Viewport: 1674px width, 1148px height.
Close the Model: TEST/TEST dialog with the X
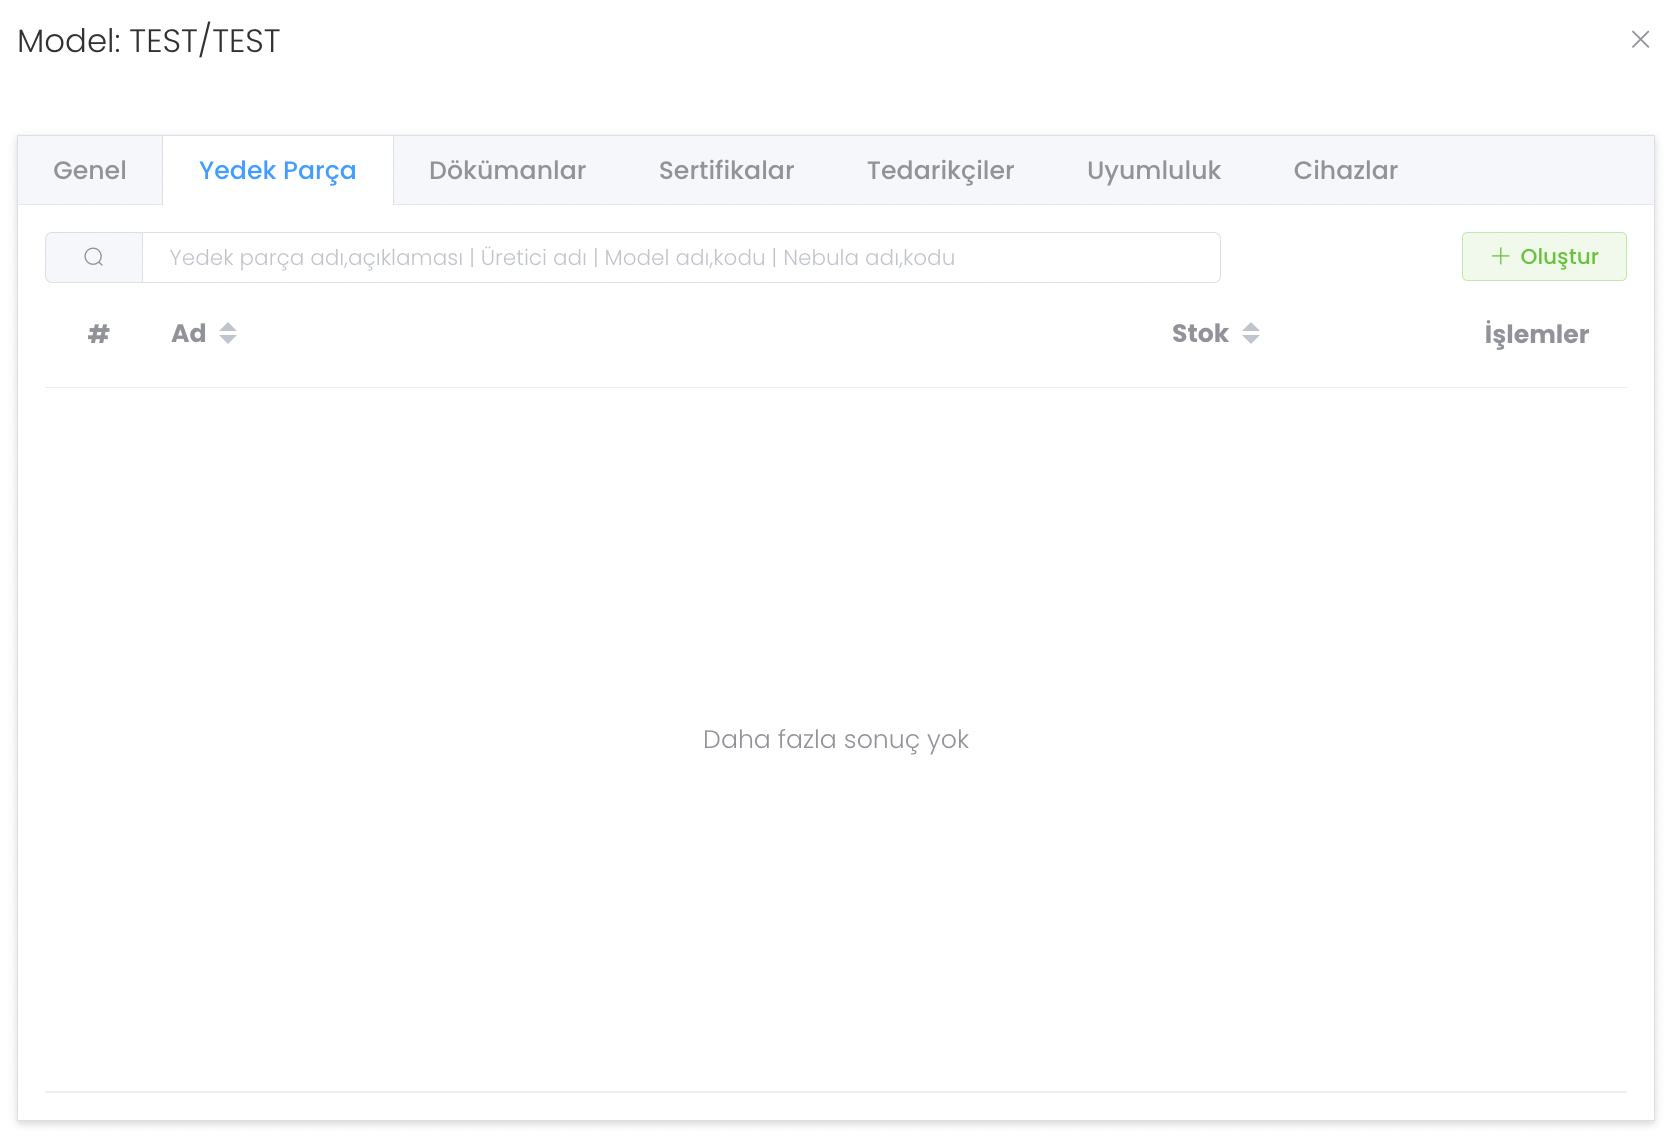click(1641, 40)
